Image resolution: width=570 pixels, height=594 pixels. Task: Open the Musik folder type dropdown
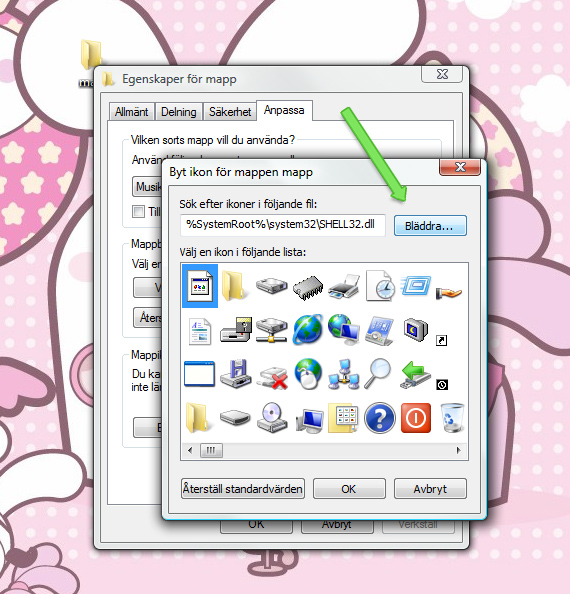(147, 187)
